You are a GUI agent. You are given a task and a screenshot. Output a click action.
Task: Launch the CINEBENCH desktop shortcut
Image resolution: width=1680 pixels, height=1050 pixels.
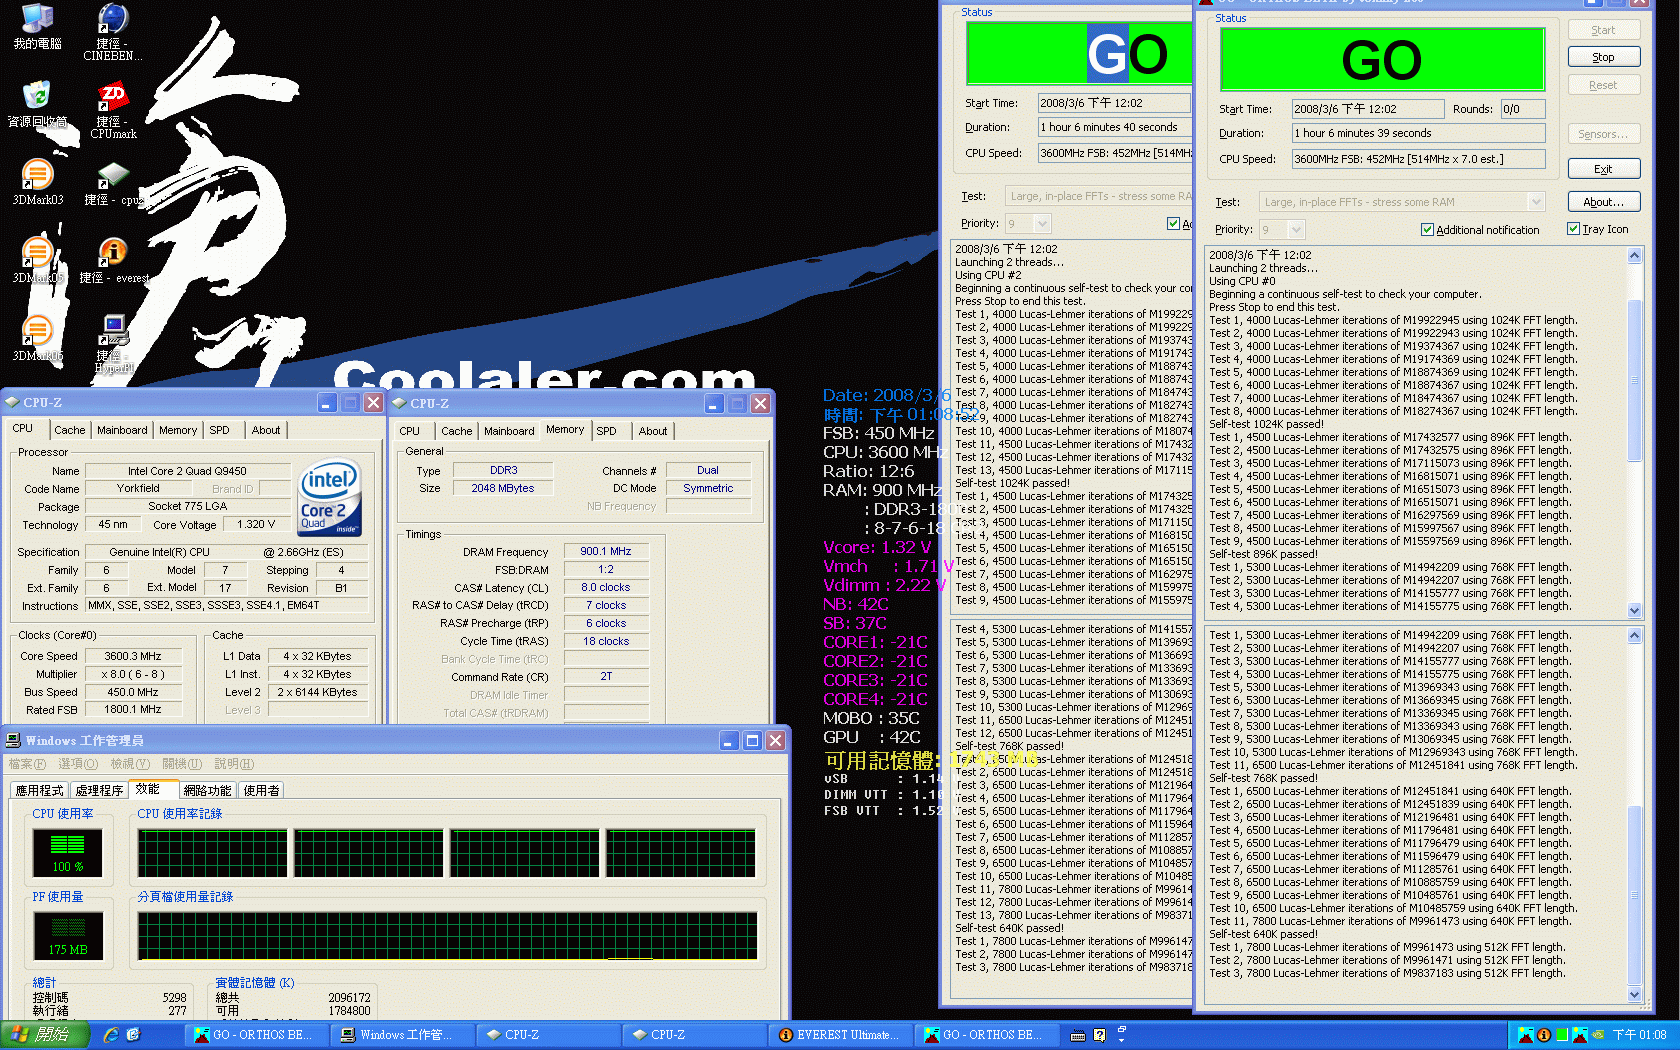[113, 31]
